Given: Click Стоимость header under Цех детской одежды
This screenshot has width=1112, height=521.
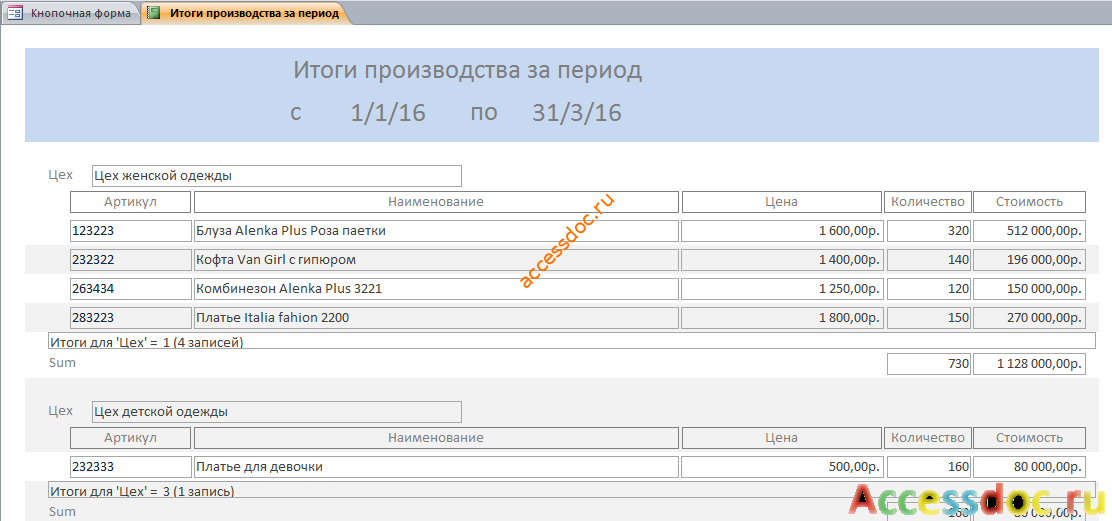Looking at the screenshot, I should 1029,438.
